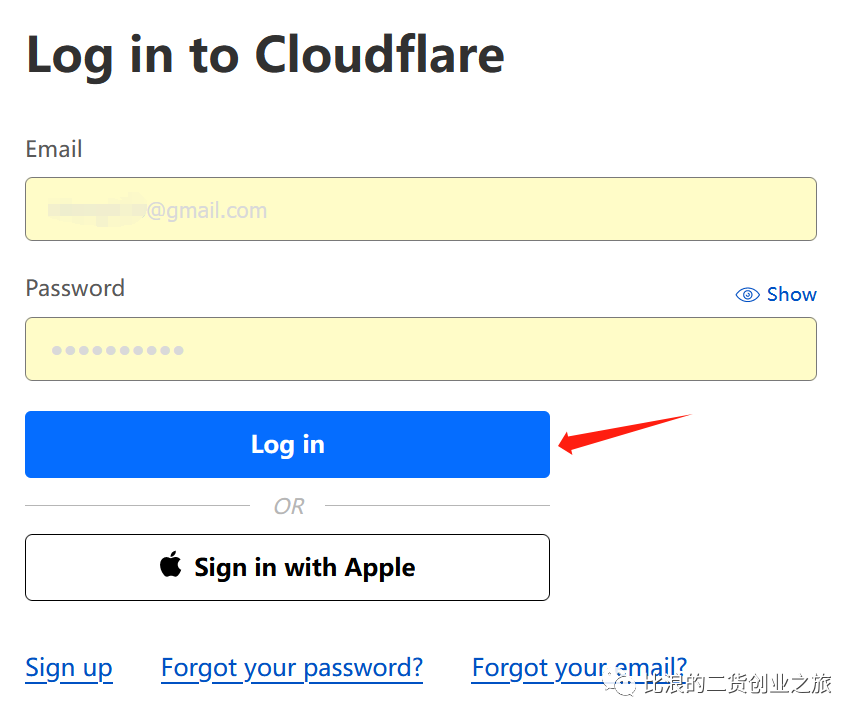
Task: Click the Chinese watermark text
Action: coord(737,684)
